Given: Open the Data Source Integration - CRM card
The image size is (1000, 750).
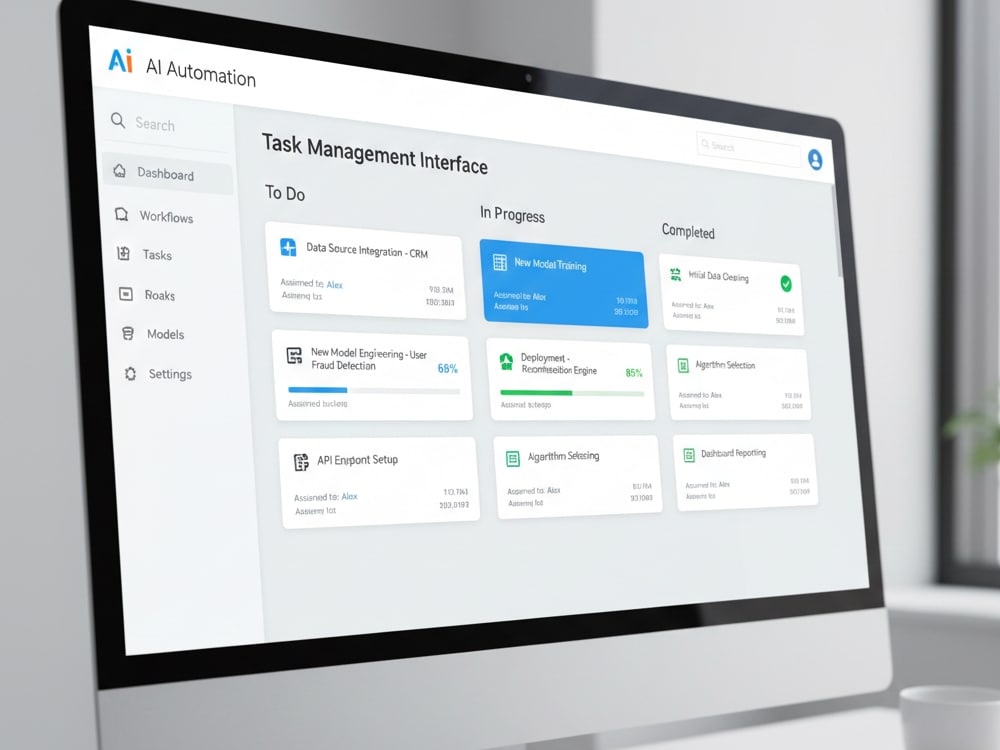Looking at the screenshot, I should point(366,271).
